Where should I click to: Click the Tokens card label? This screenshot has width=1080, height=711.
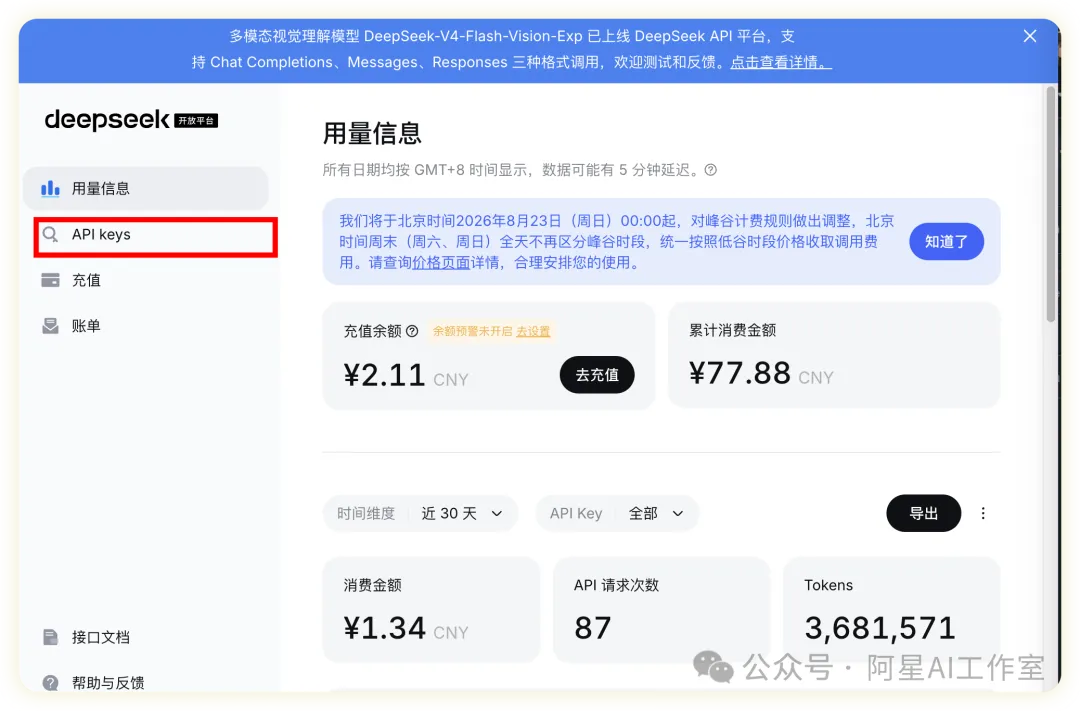click(829, 585)
